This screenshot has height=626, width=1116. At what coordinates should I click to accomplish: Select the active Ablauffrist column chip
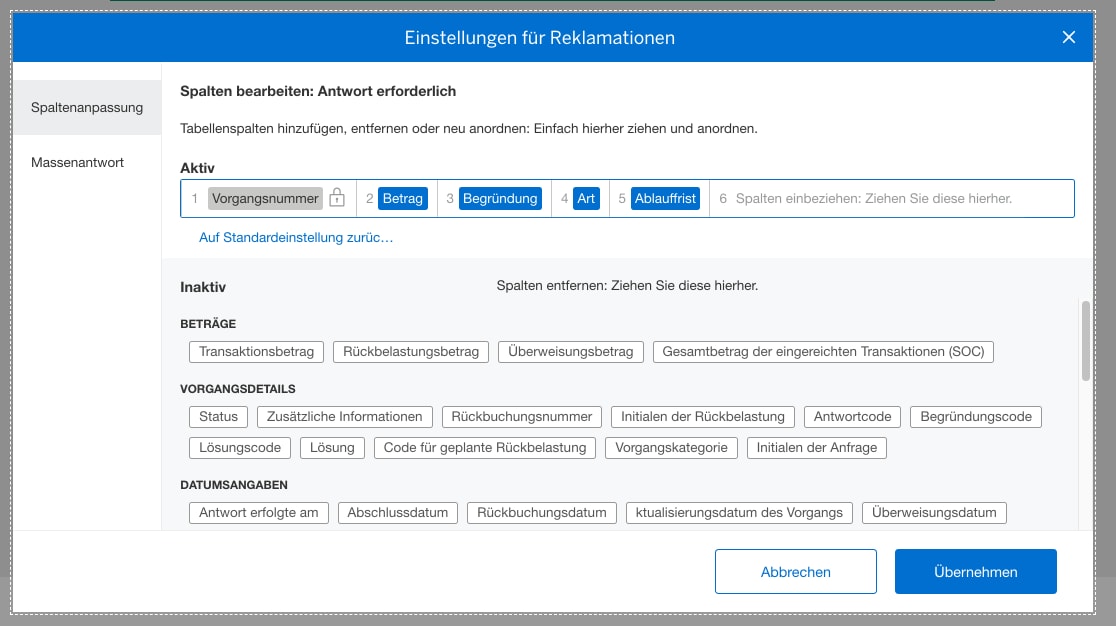click(x=664, y=198)
